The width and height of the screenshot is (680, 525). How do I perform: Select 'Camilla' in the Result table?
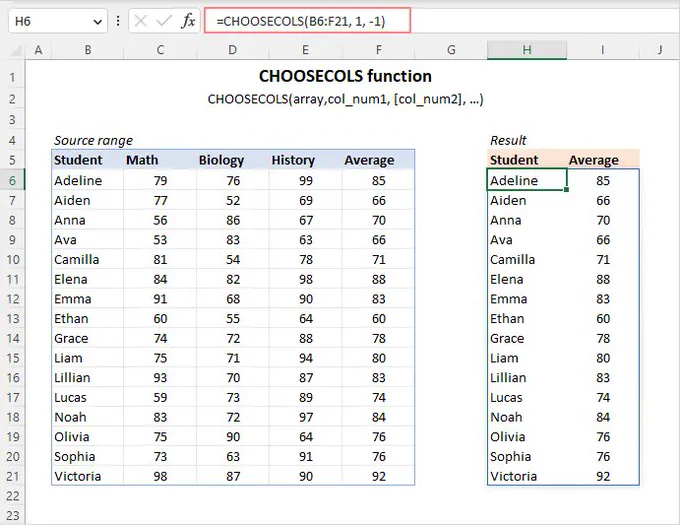click(x=527, y=260)
